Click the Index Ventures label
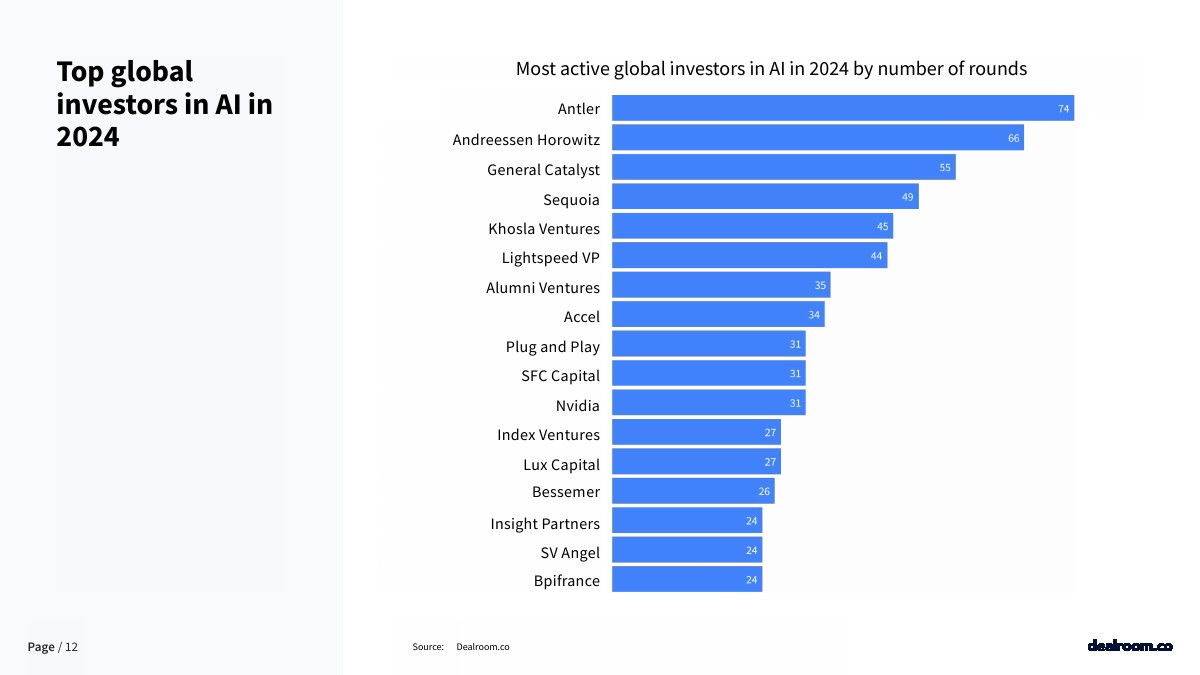Image resolution: width=1200 pixels, height=675 pixels. (x=548, y=435)
